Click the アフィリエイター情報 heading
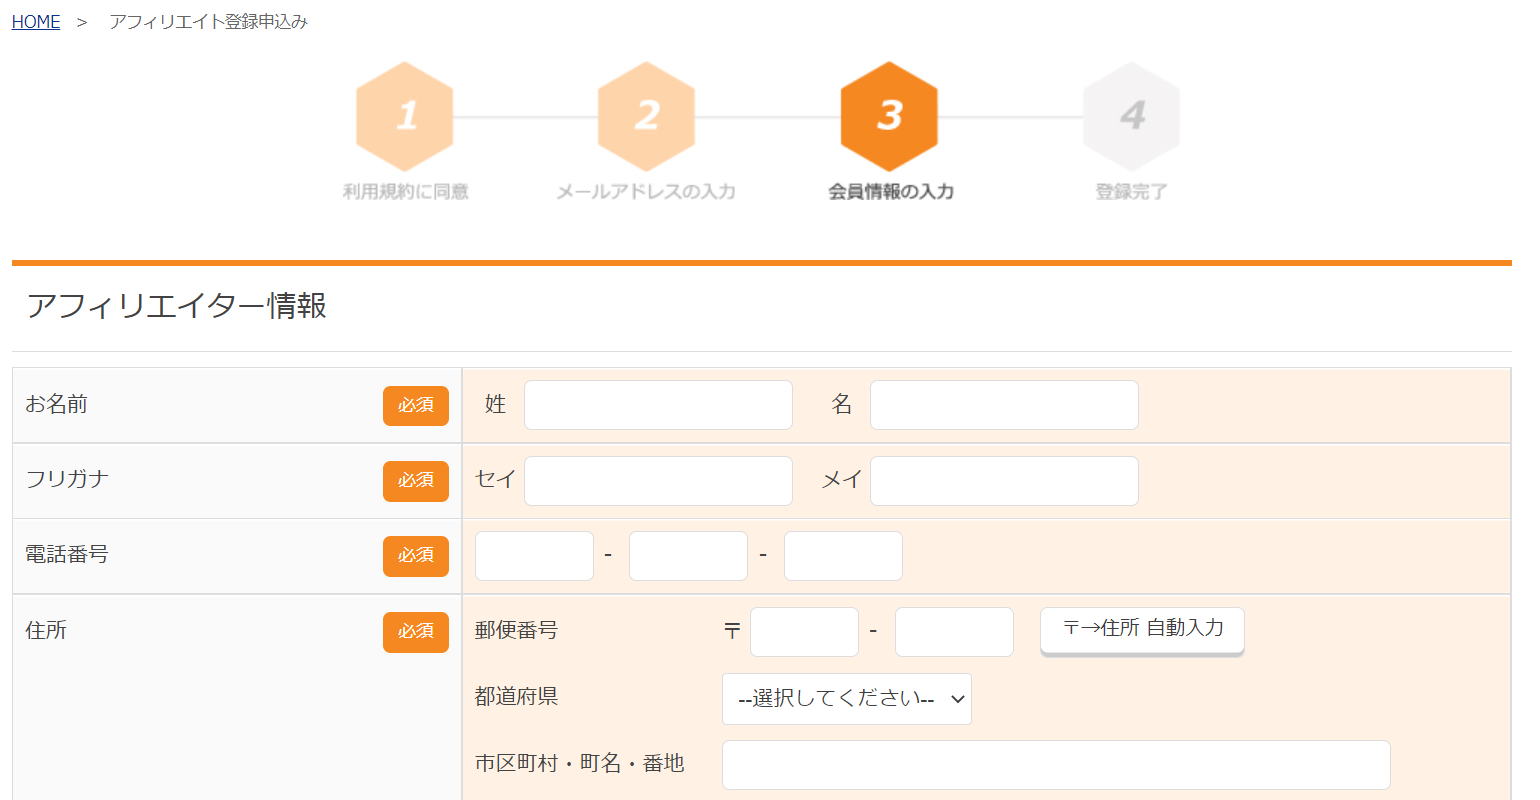The height and width of the screenshot is (800, 1540). pyautogui.click(x=177, y=305)
